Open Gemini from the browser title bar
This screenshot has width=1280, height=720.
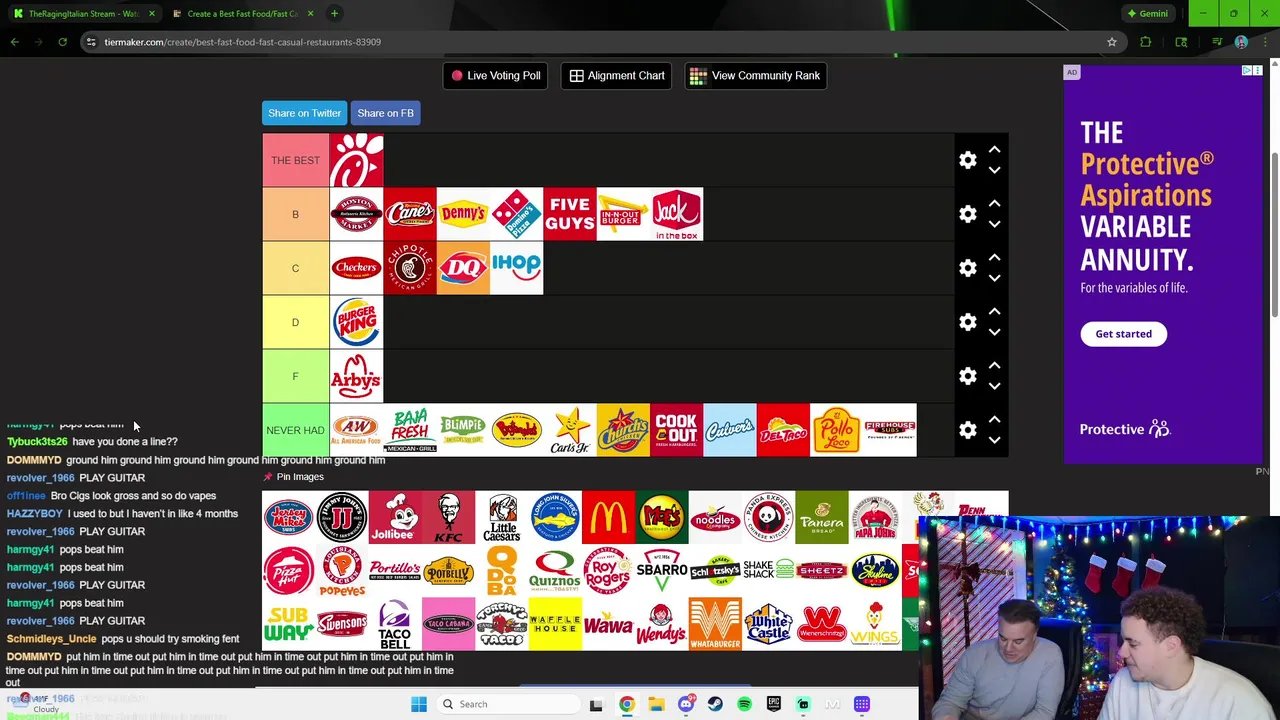pos(1147,14)
